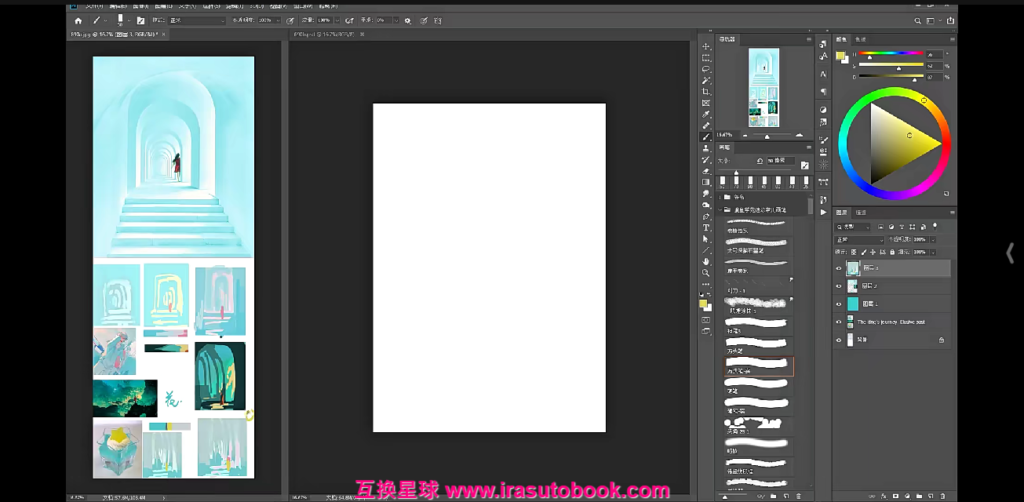Open the File menu
Image resolution: width=1024 pixels, height=502 pixels.
[95, 6]
